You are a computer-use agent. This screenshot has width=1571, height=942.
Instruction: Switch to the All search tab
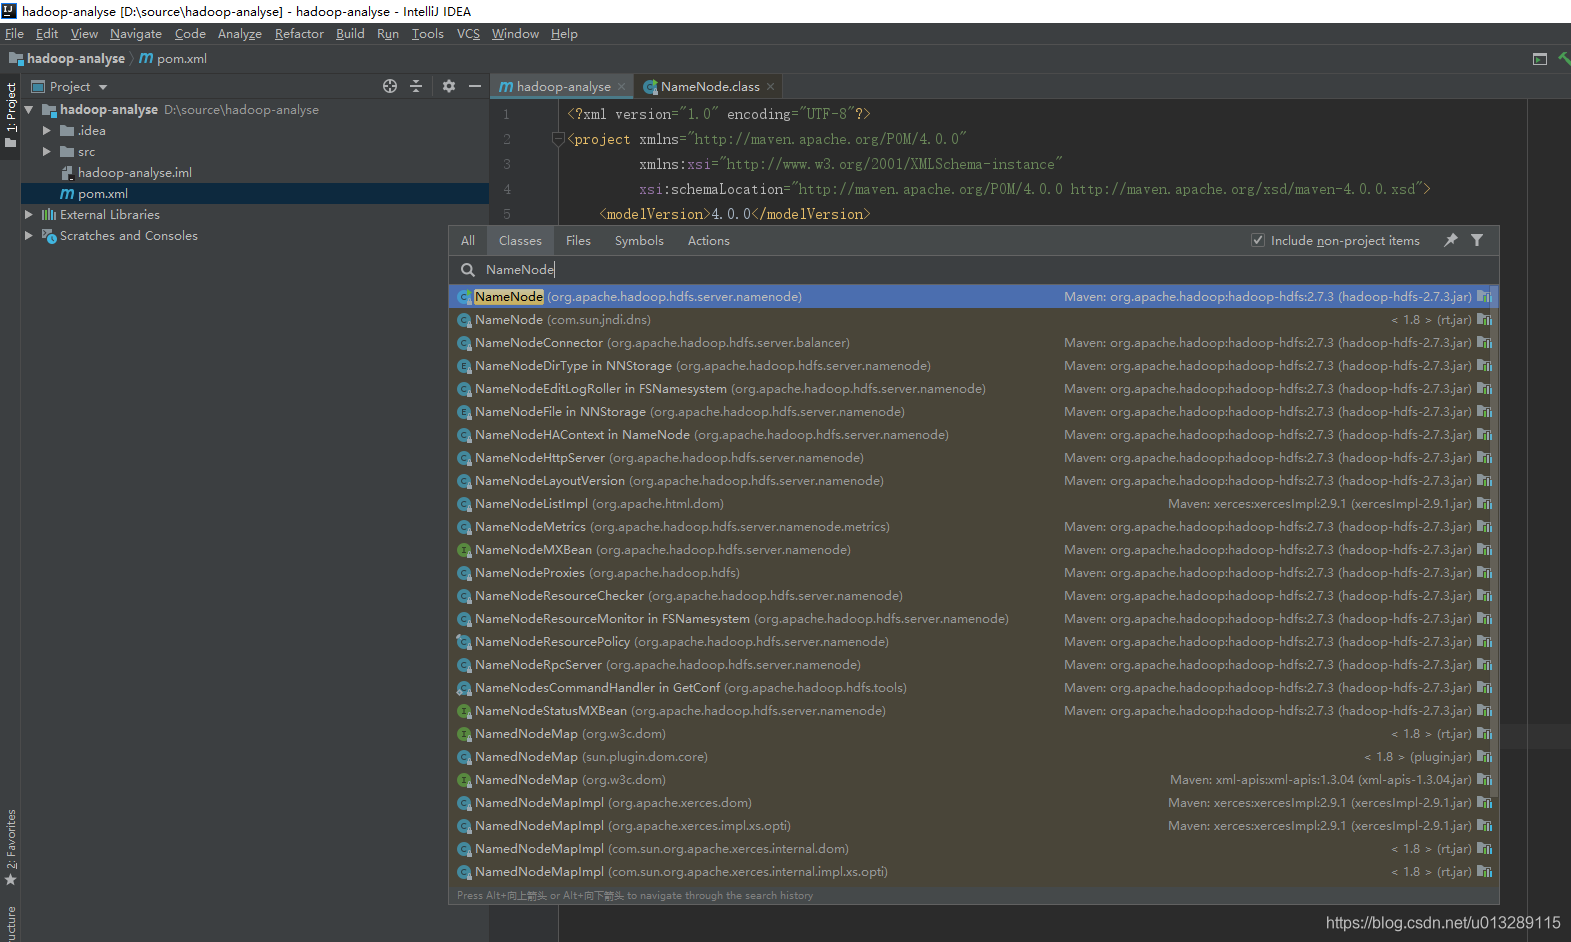(x=468, y=241)
